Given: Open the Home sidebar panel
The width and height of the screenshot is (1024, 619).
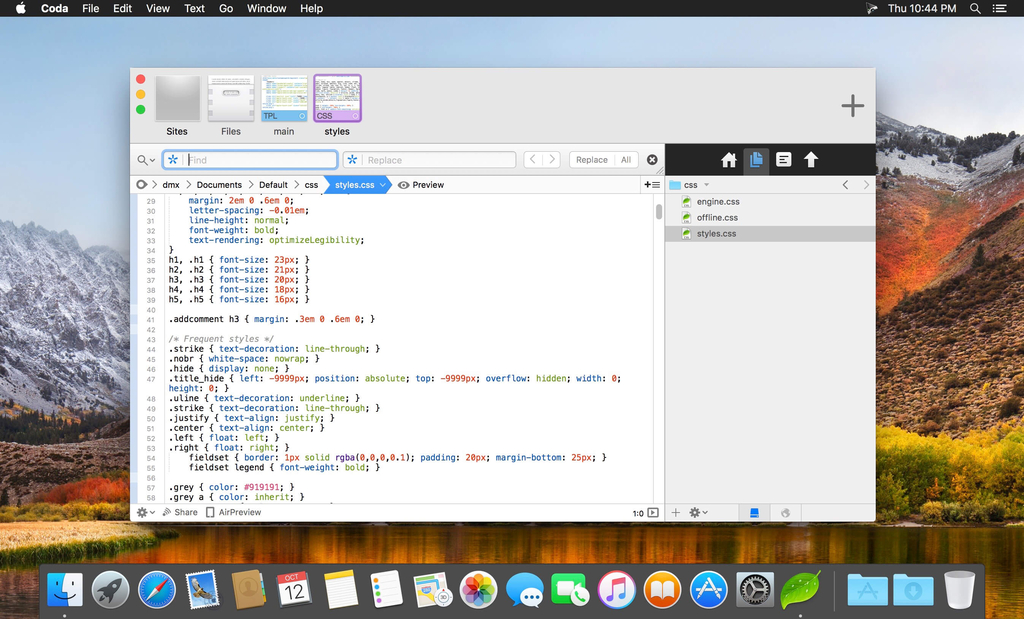Looking at the screenshot, I should coord(729,160).
